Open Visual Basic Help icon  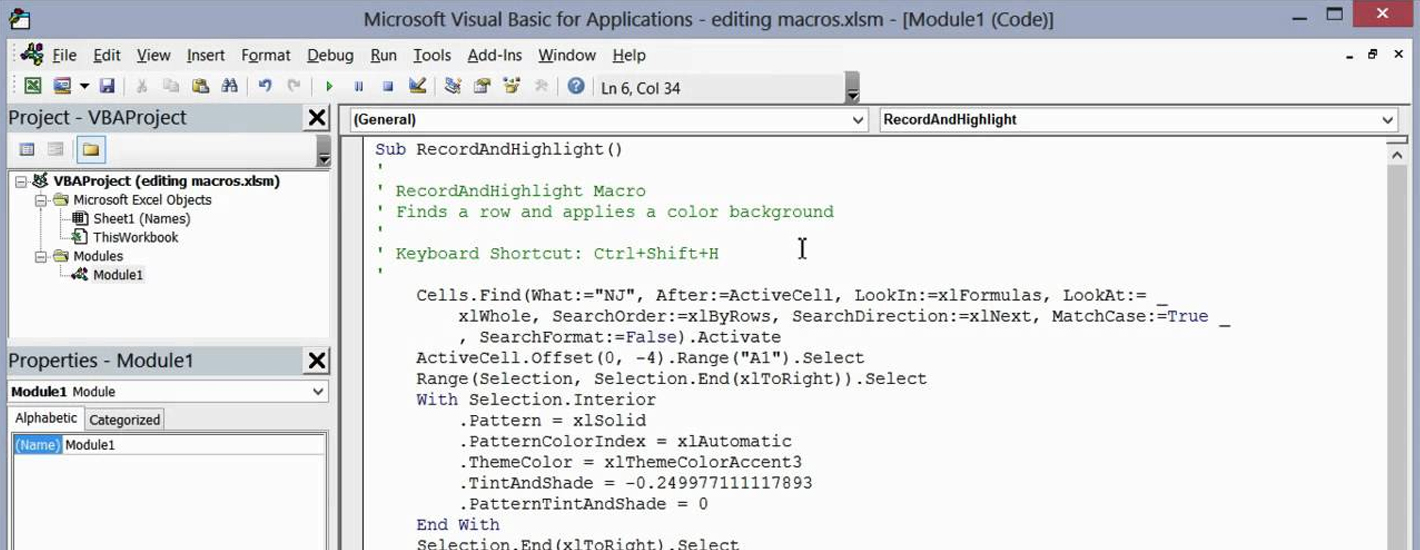point(576,87)
